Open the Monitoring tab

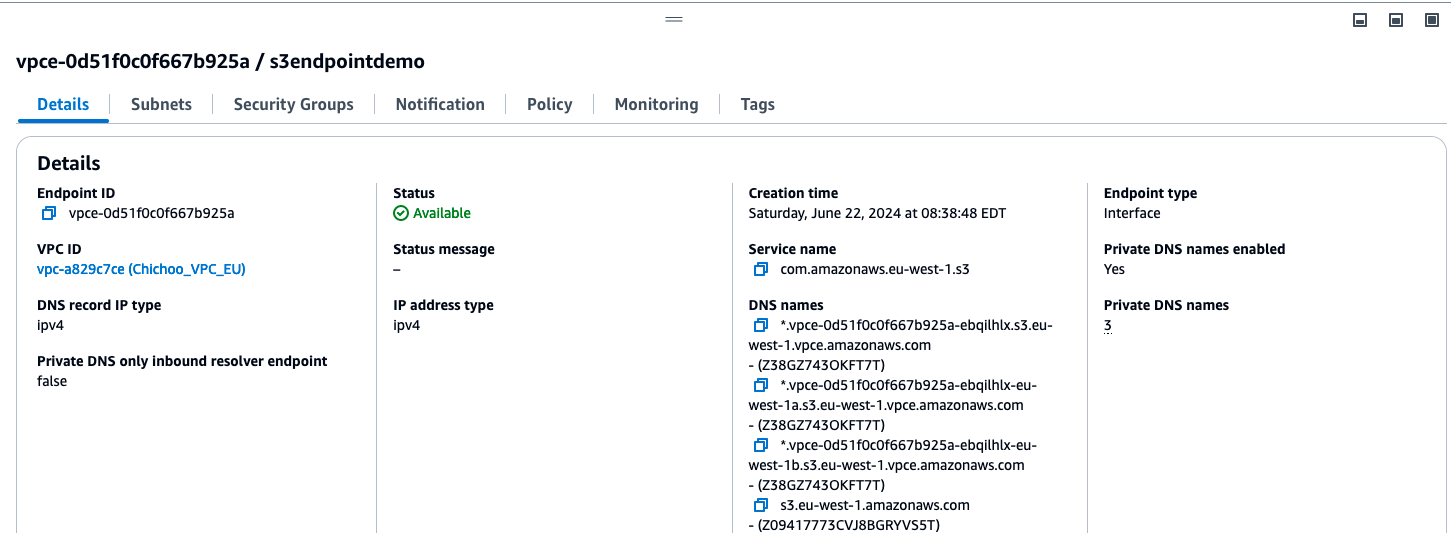pos(656,104)
